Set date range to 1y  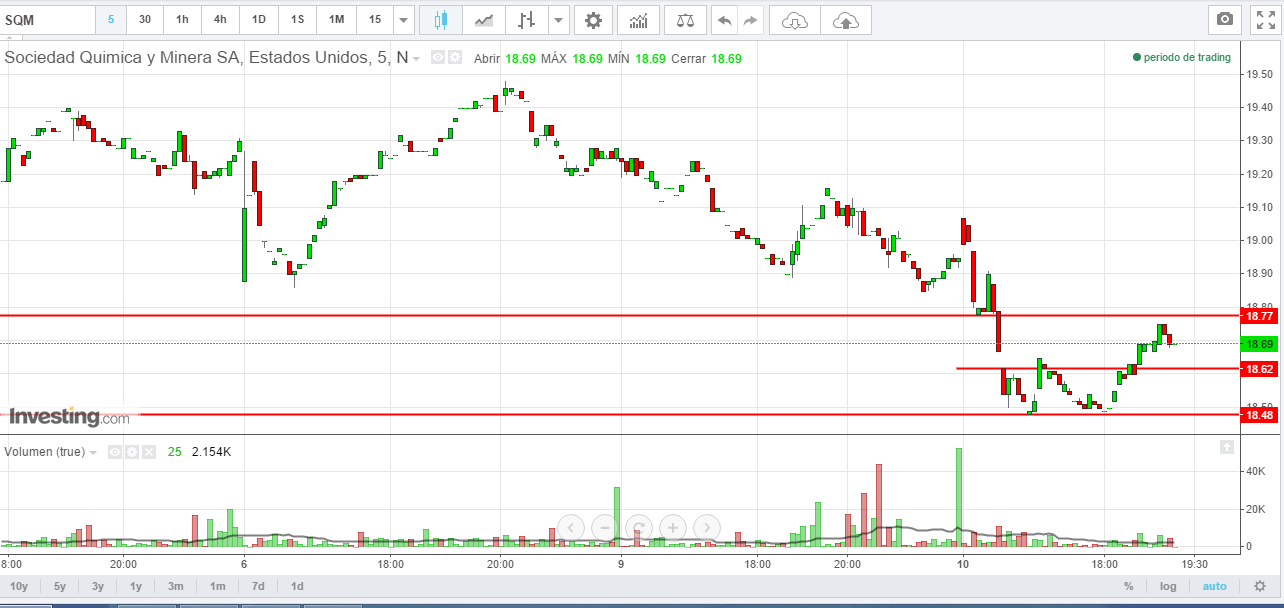tap(135, 586)
